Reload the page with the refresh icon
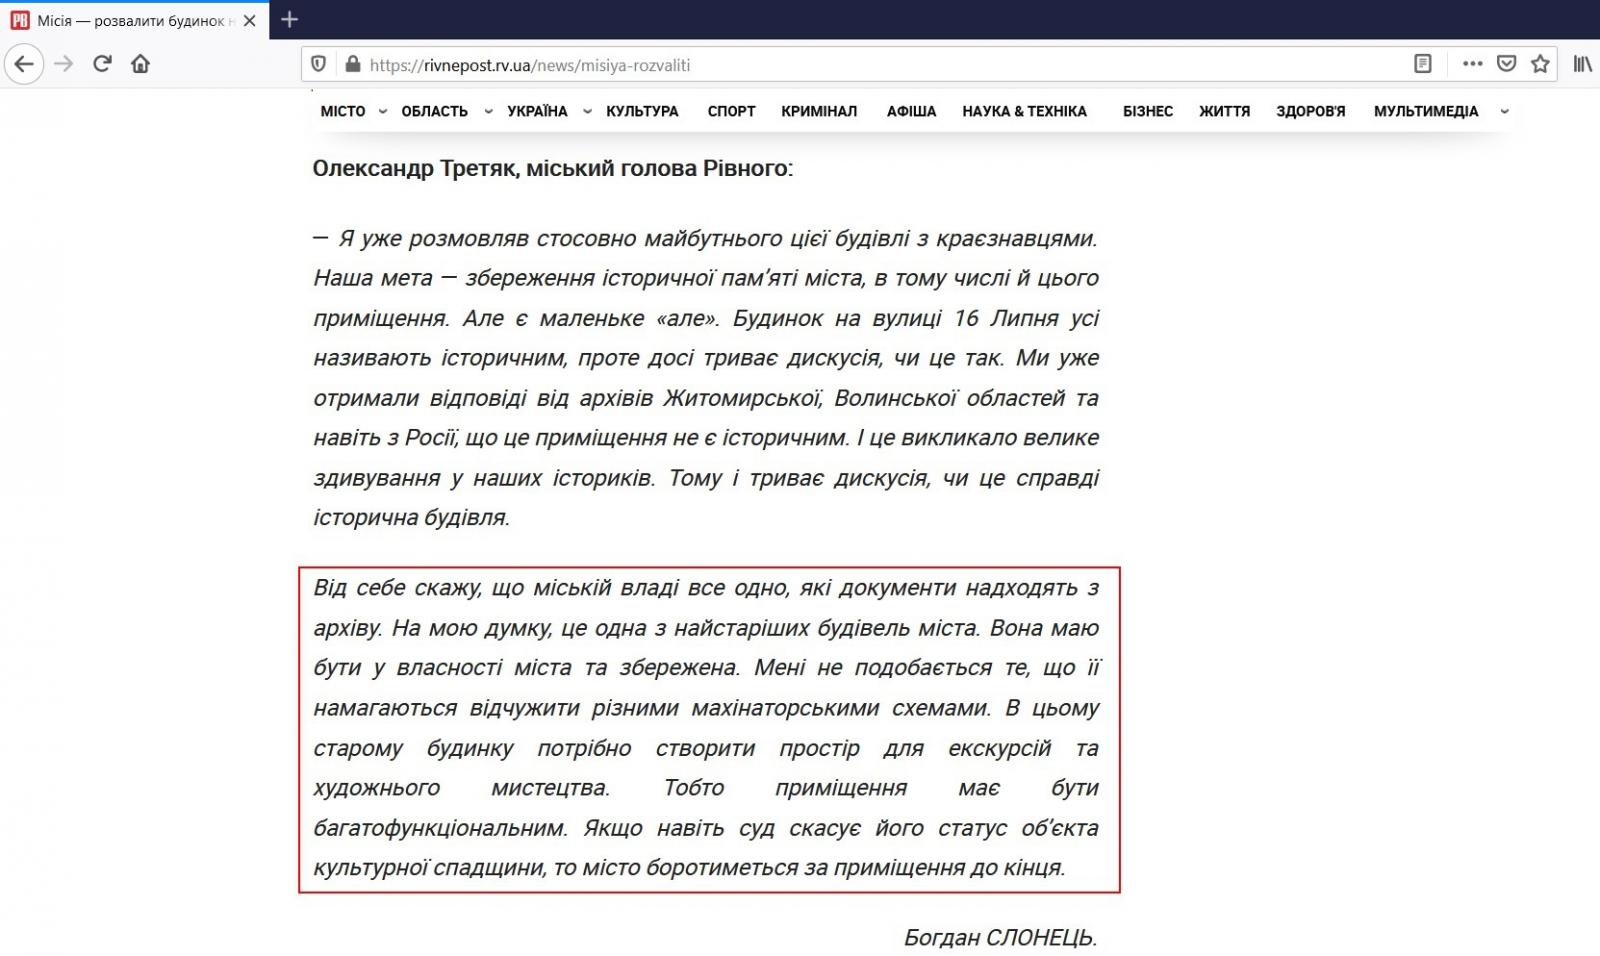 click(x=102, y=64)
